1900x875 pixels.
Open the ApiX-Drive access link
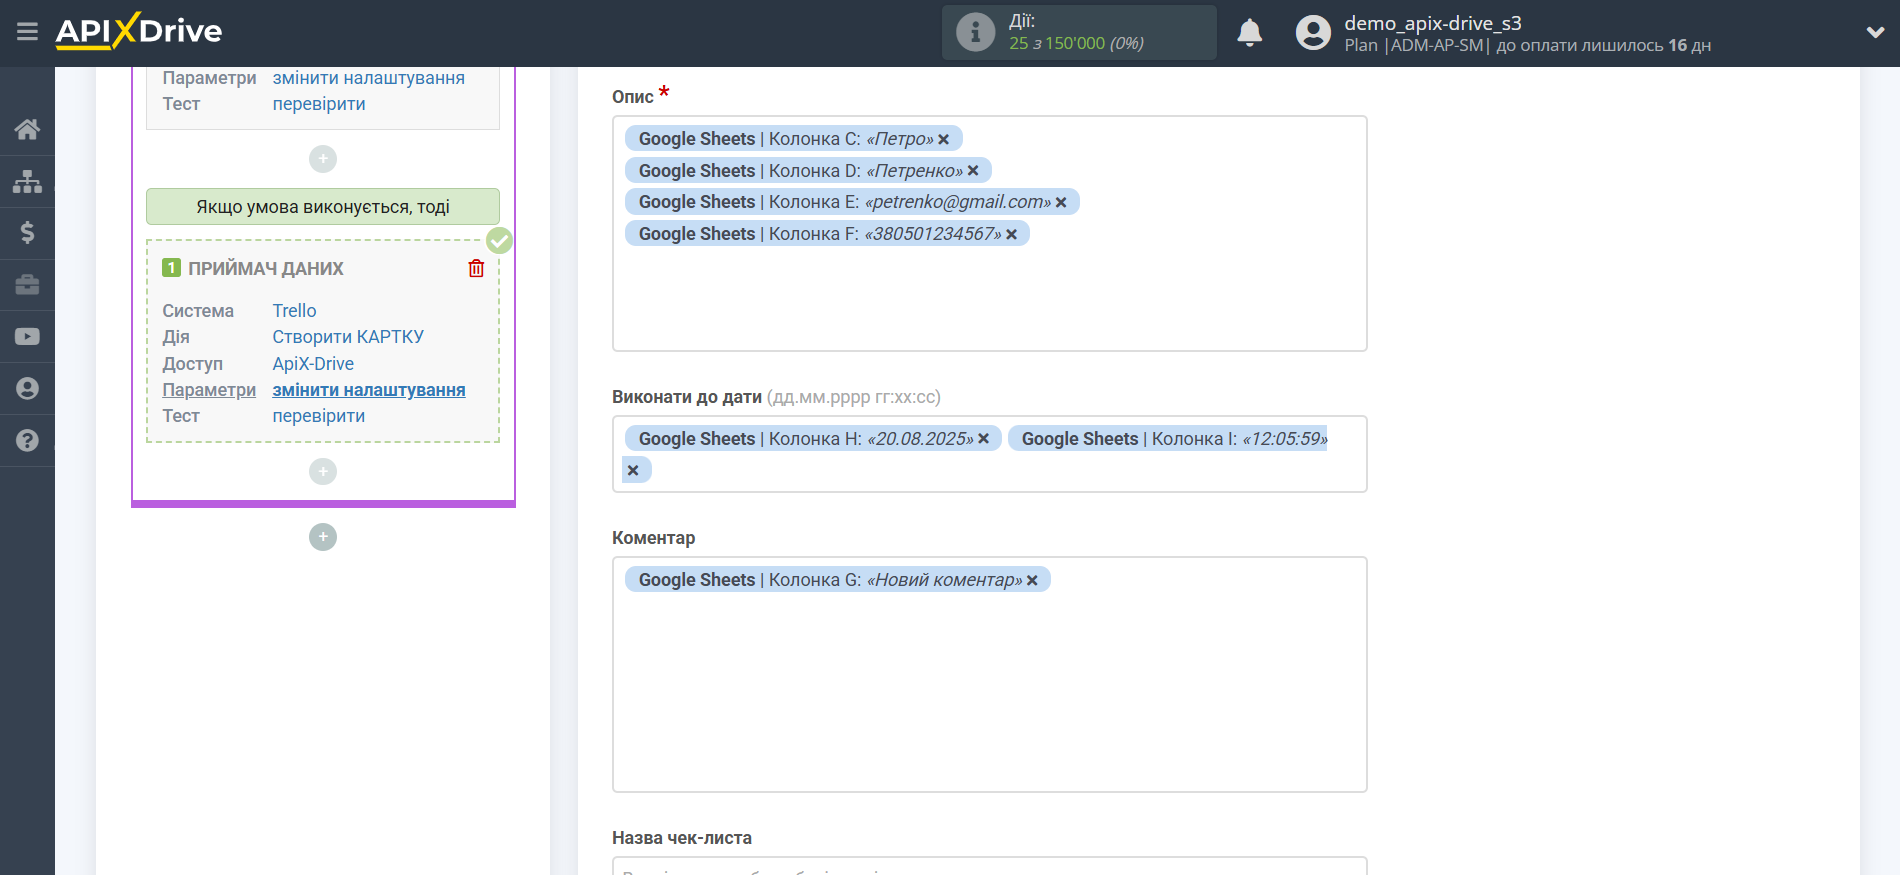pyautogui.click(x=313, y=364)
